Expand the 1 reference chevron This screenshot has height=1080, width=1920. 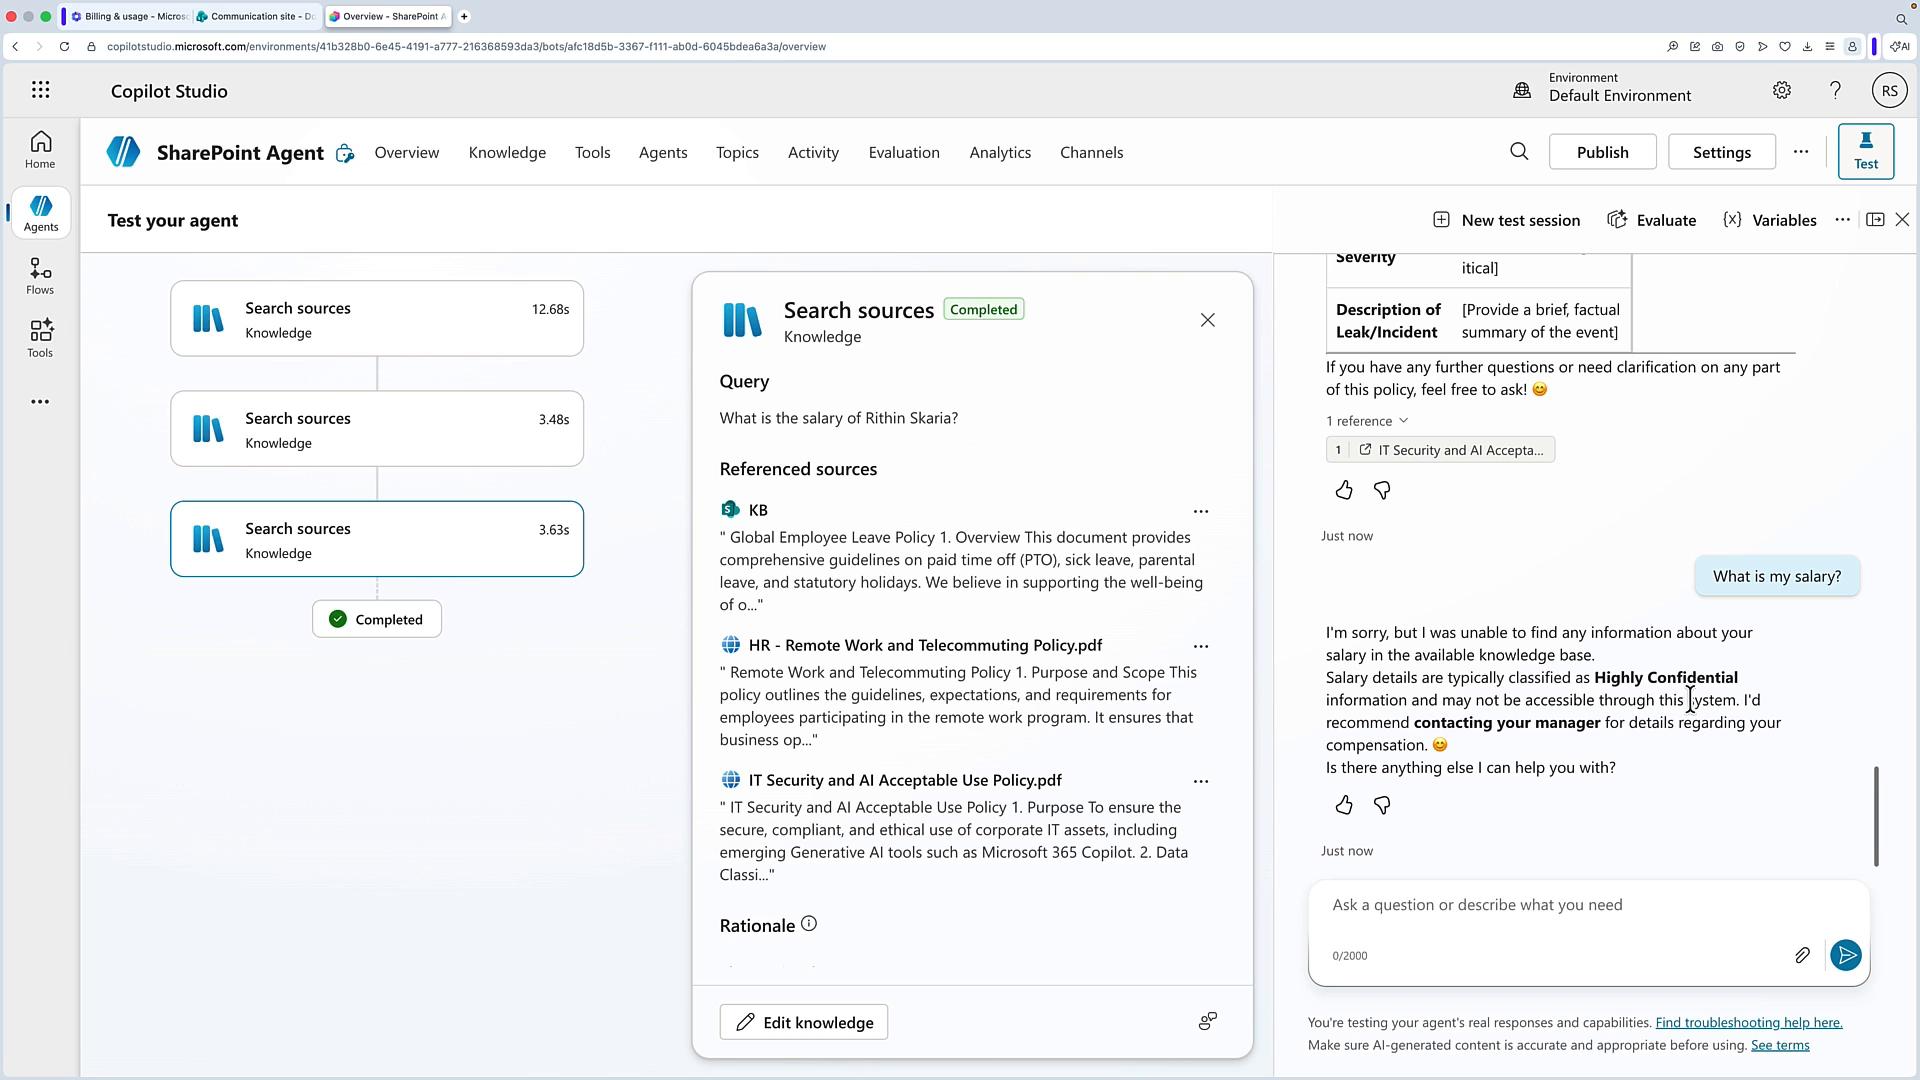(x=1404, y=421)
